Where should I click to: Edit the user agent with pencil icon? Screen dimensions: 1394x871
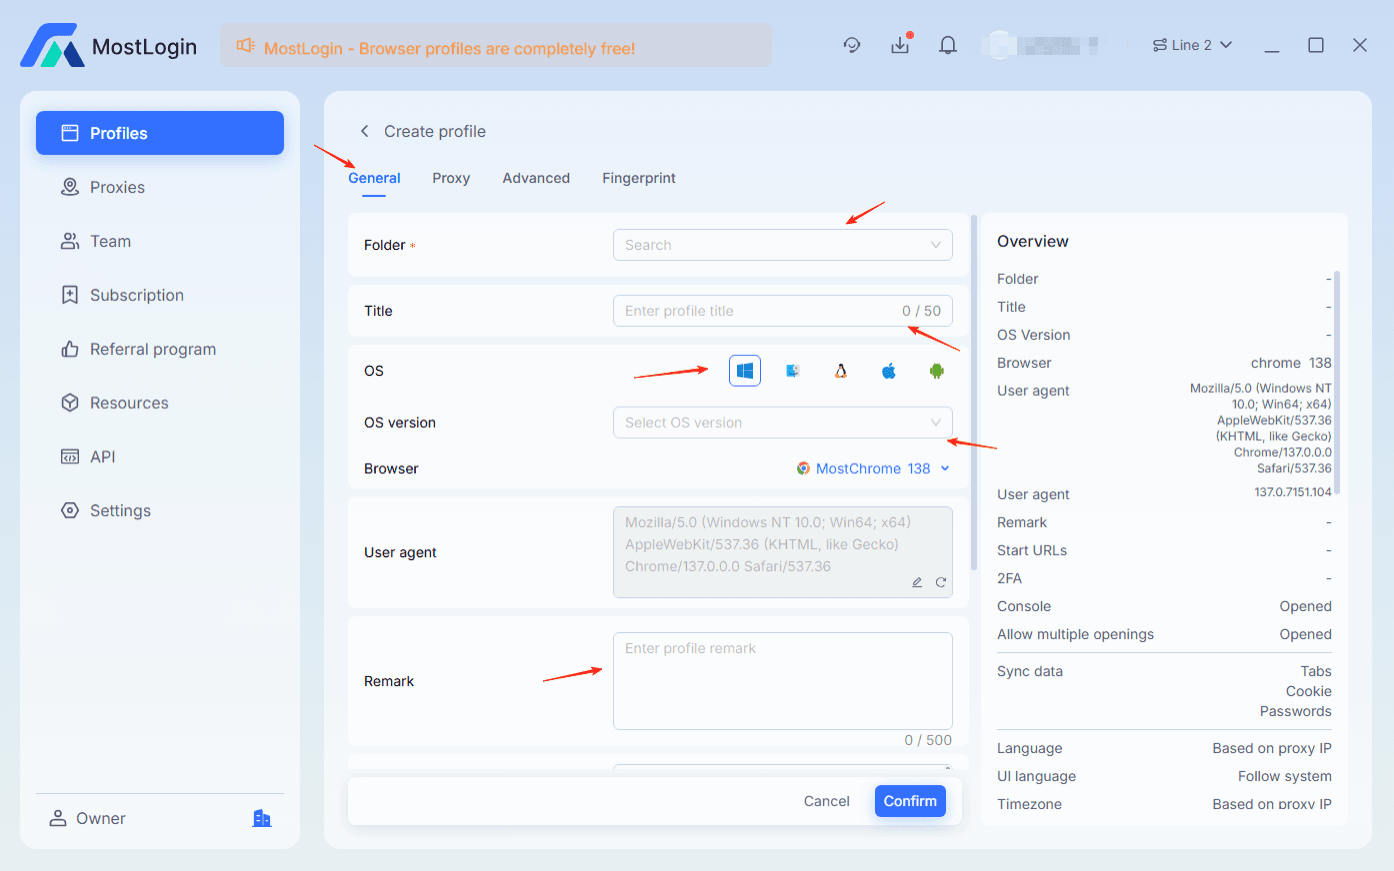point(917,582)
